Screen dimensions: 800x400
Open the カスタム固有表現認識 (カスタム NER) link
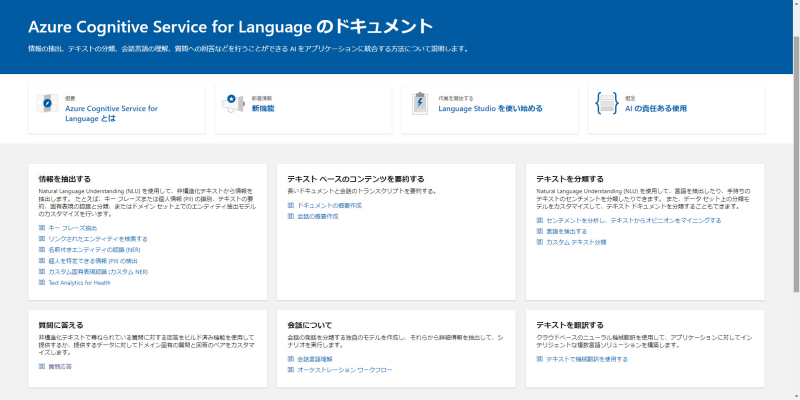click(x=98, y=272)
